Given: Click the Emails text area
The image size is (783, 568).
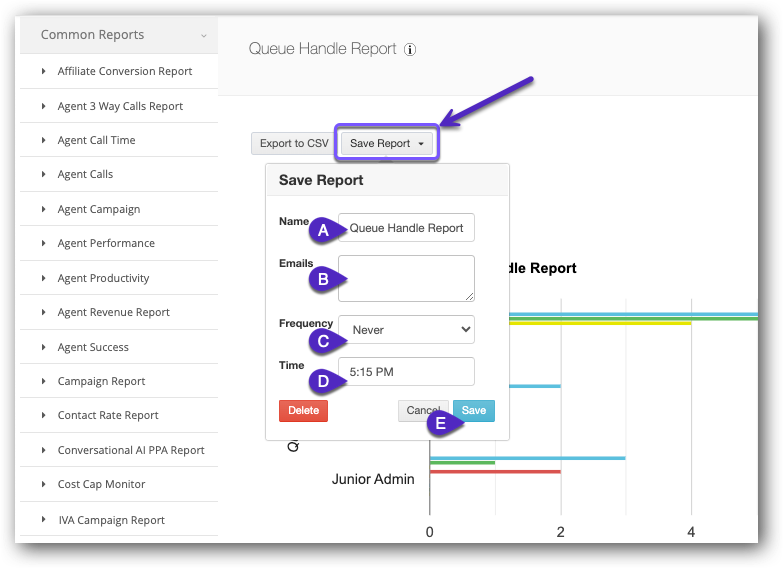Looking at the screenshot, I should pos(406,278).
